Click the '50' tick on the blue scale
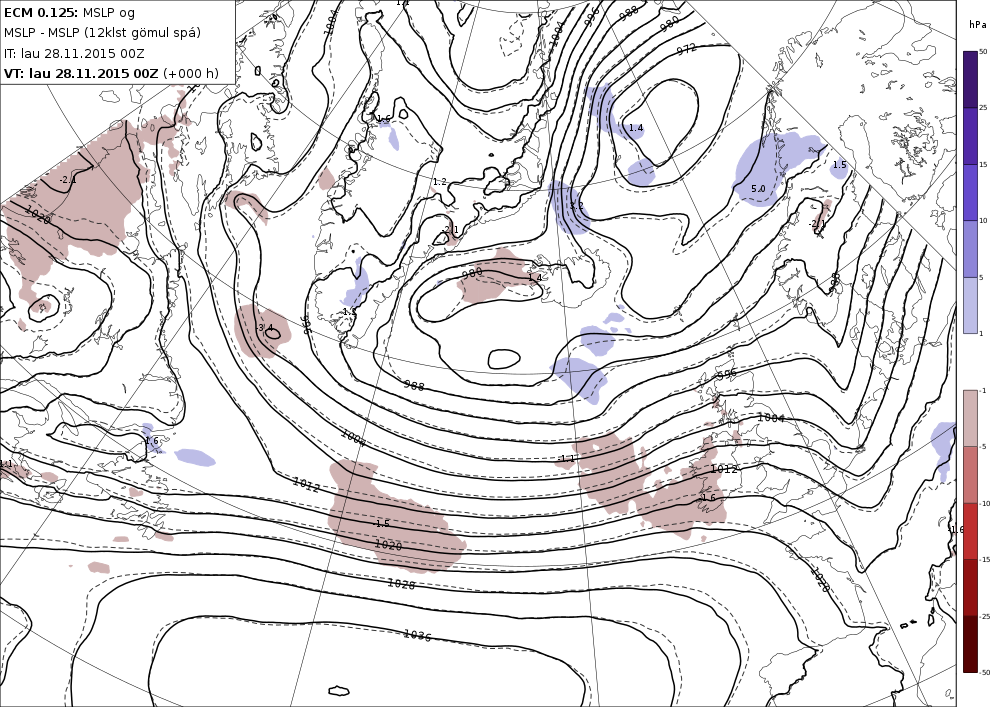1000x707 pixels. click(x=983, y=52)
